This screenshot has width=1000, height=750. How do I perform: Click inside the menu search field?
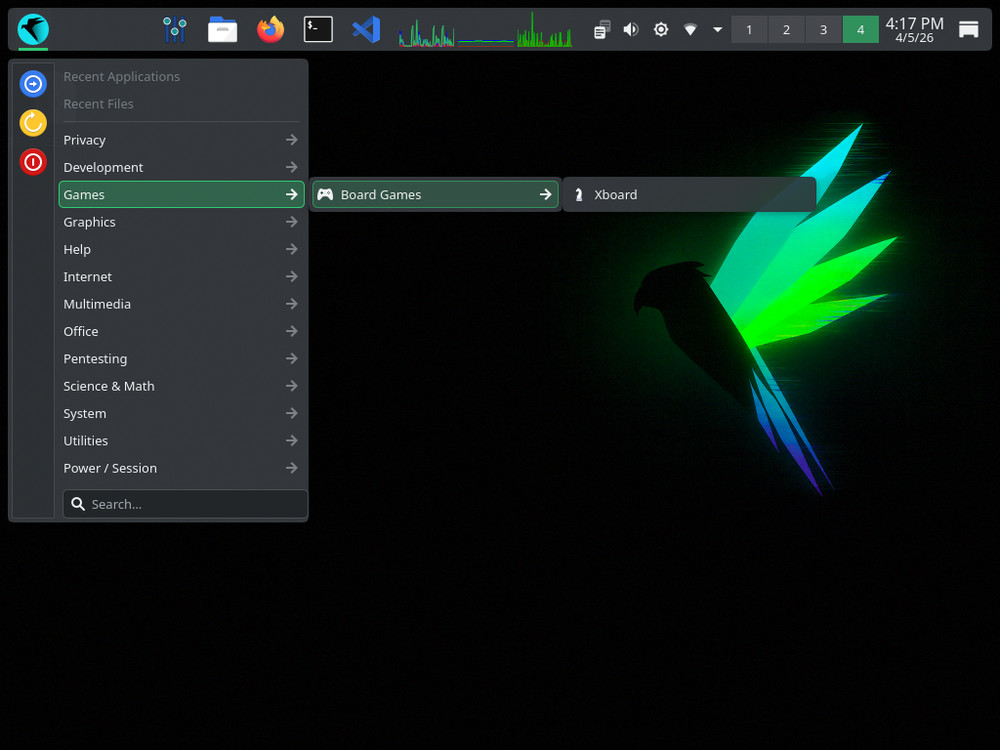(184, 504)
